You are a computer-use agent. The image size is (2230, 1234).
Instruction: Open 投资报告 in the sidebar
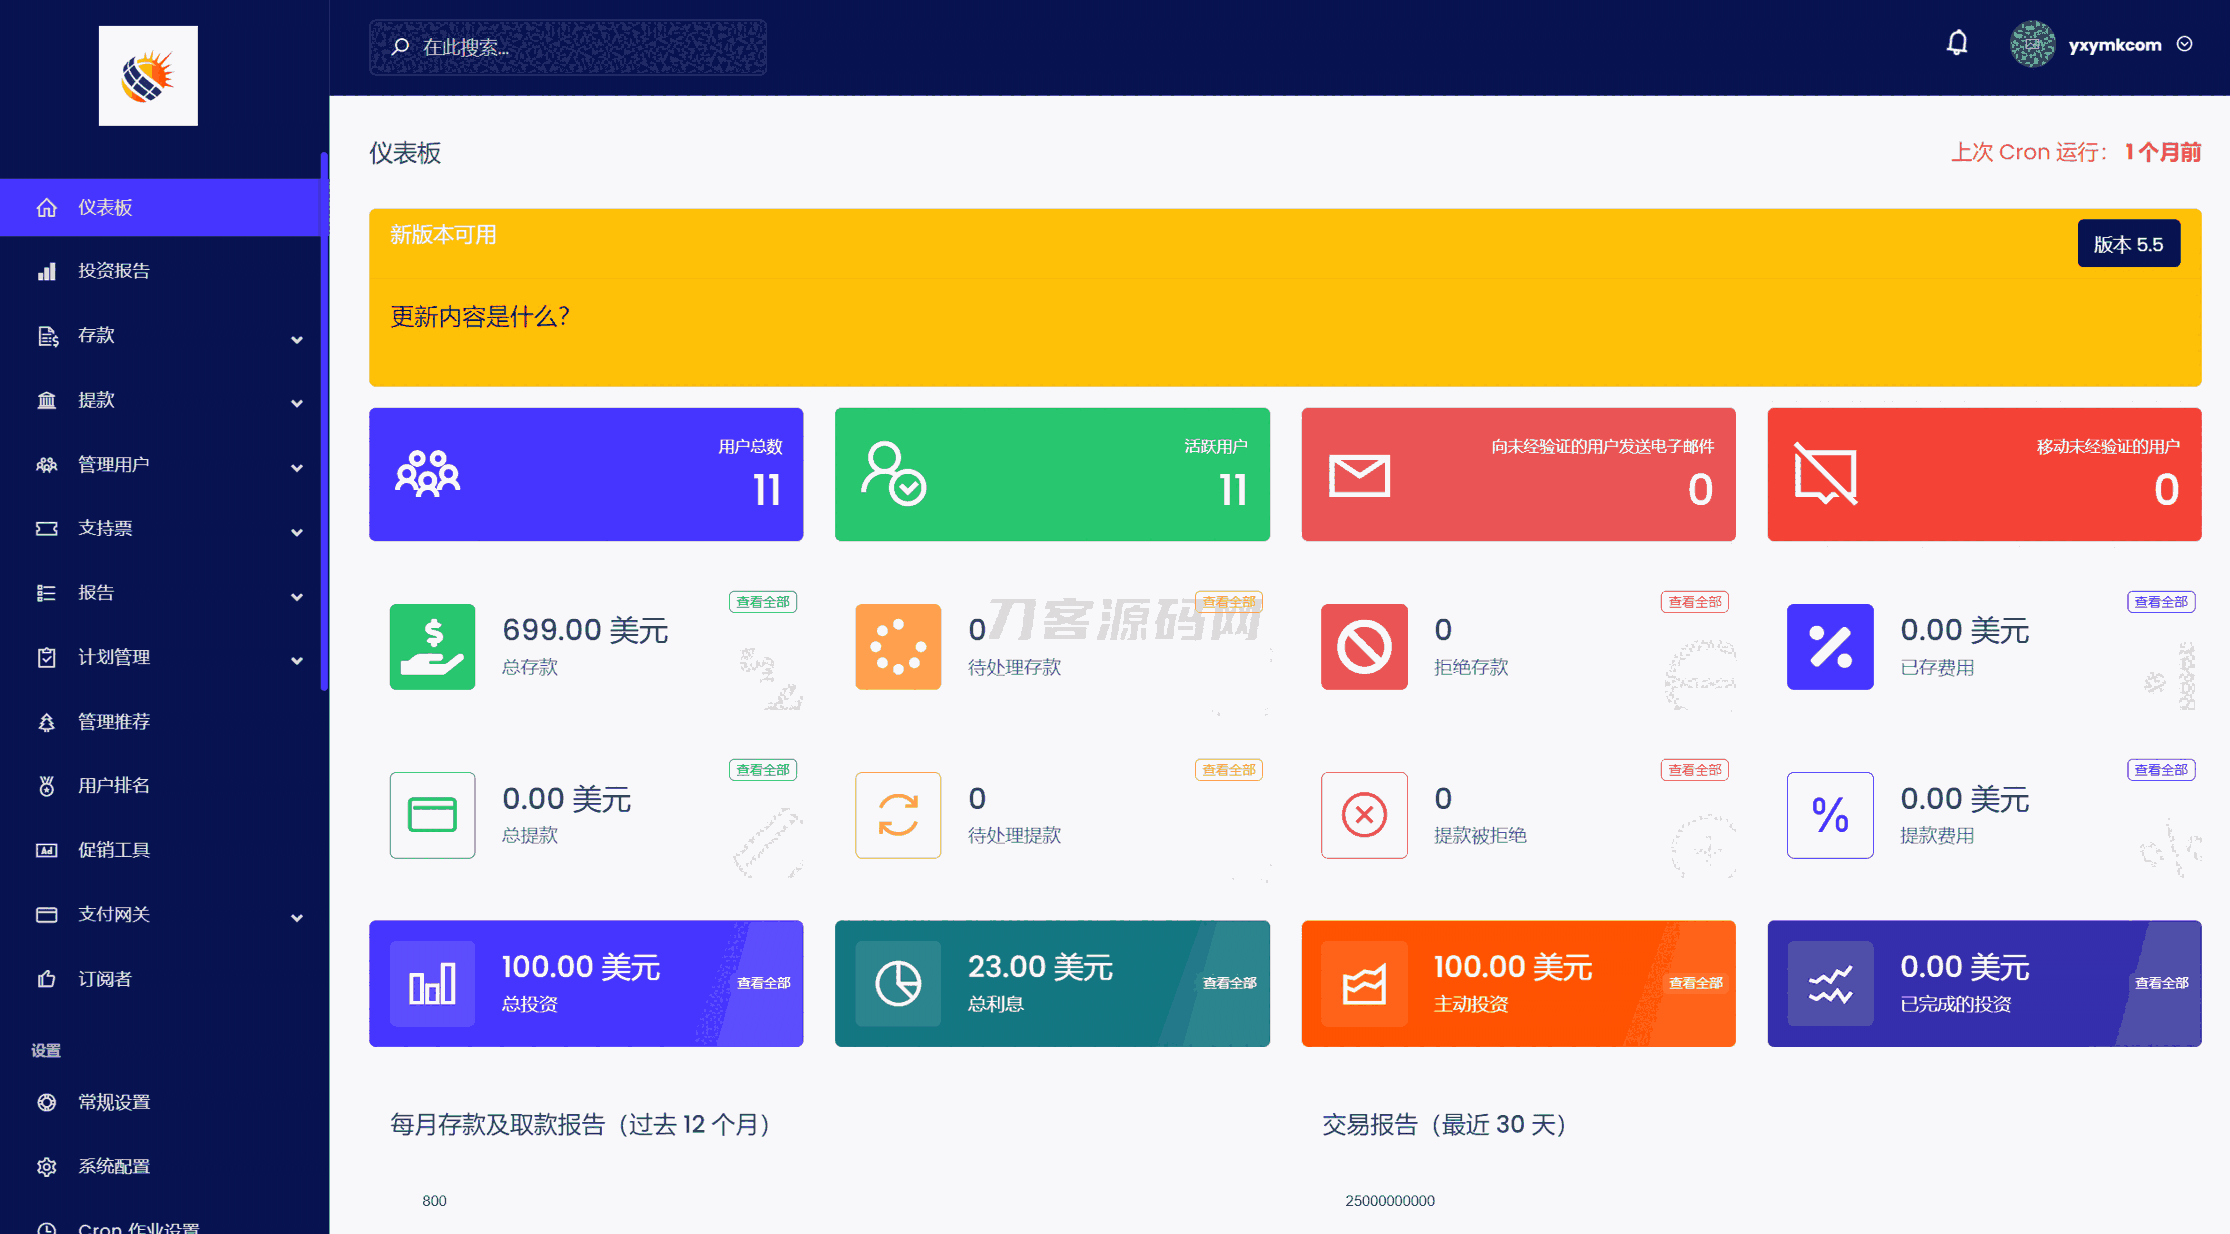click(x=114, y=271)
